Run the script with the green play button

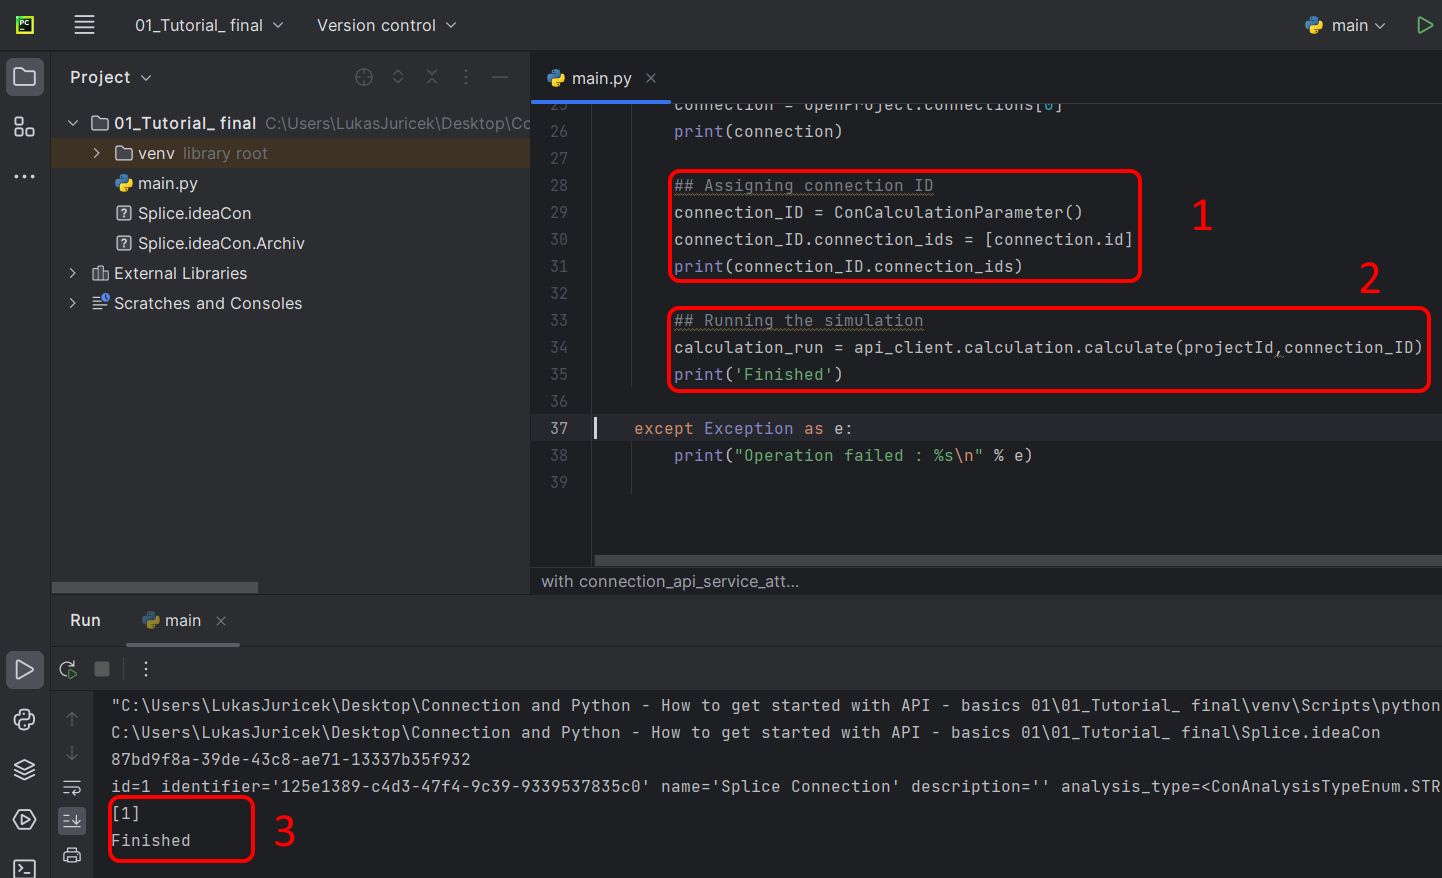[1424, 25]
